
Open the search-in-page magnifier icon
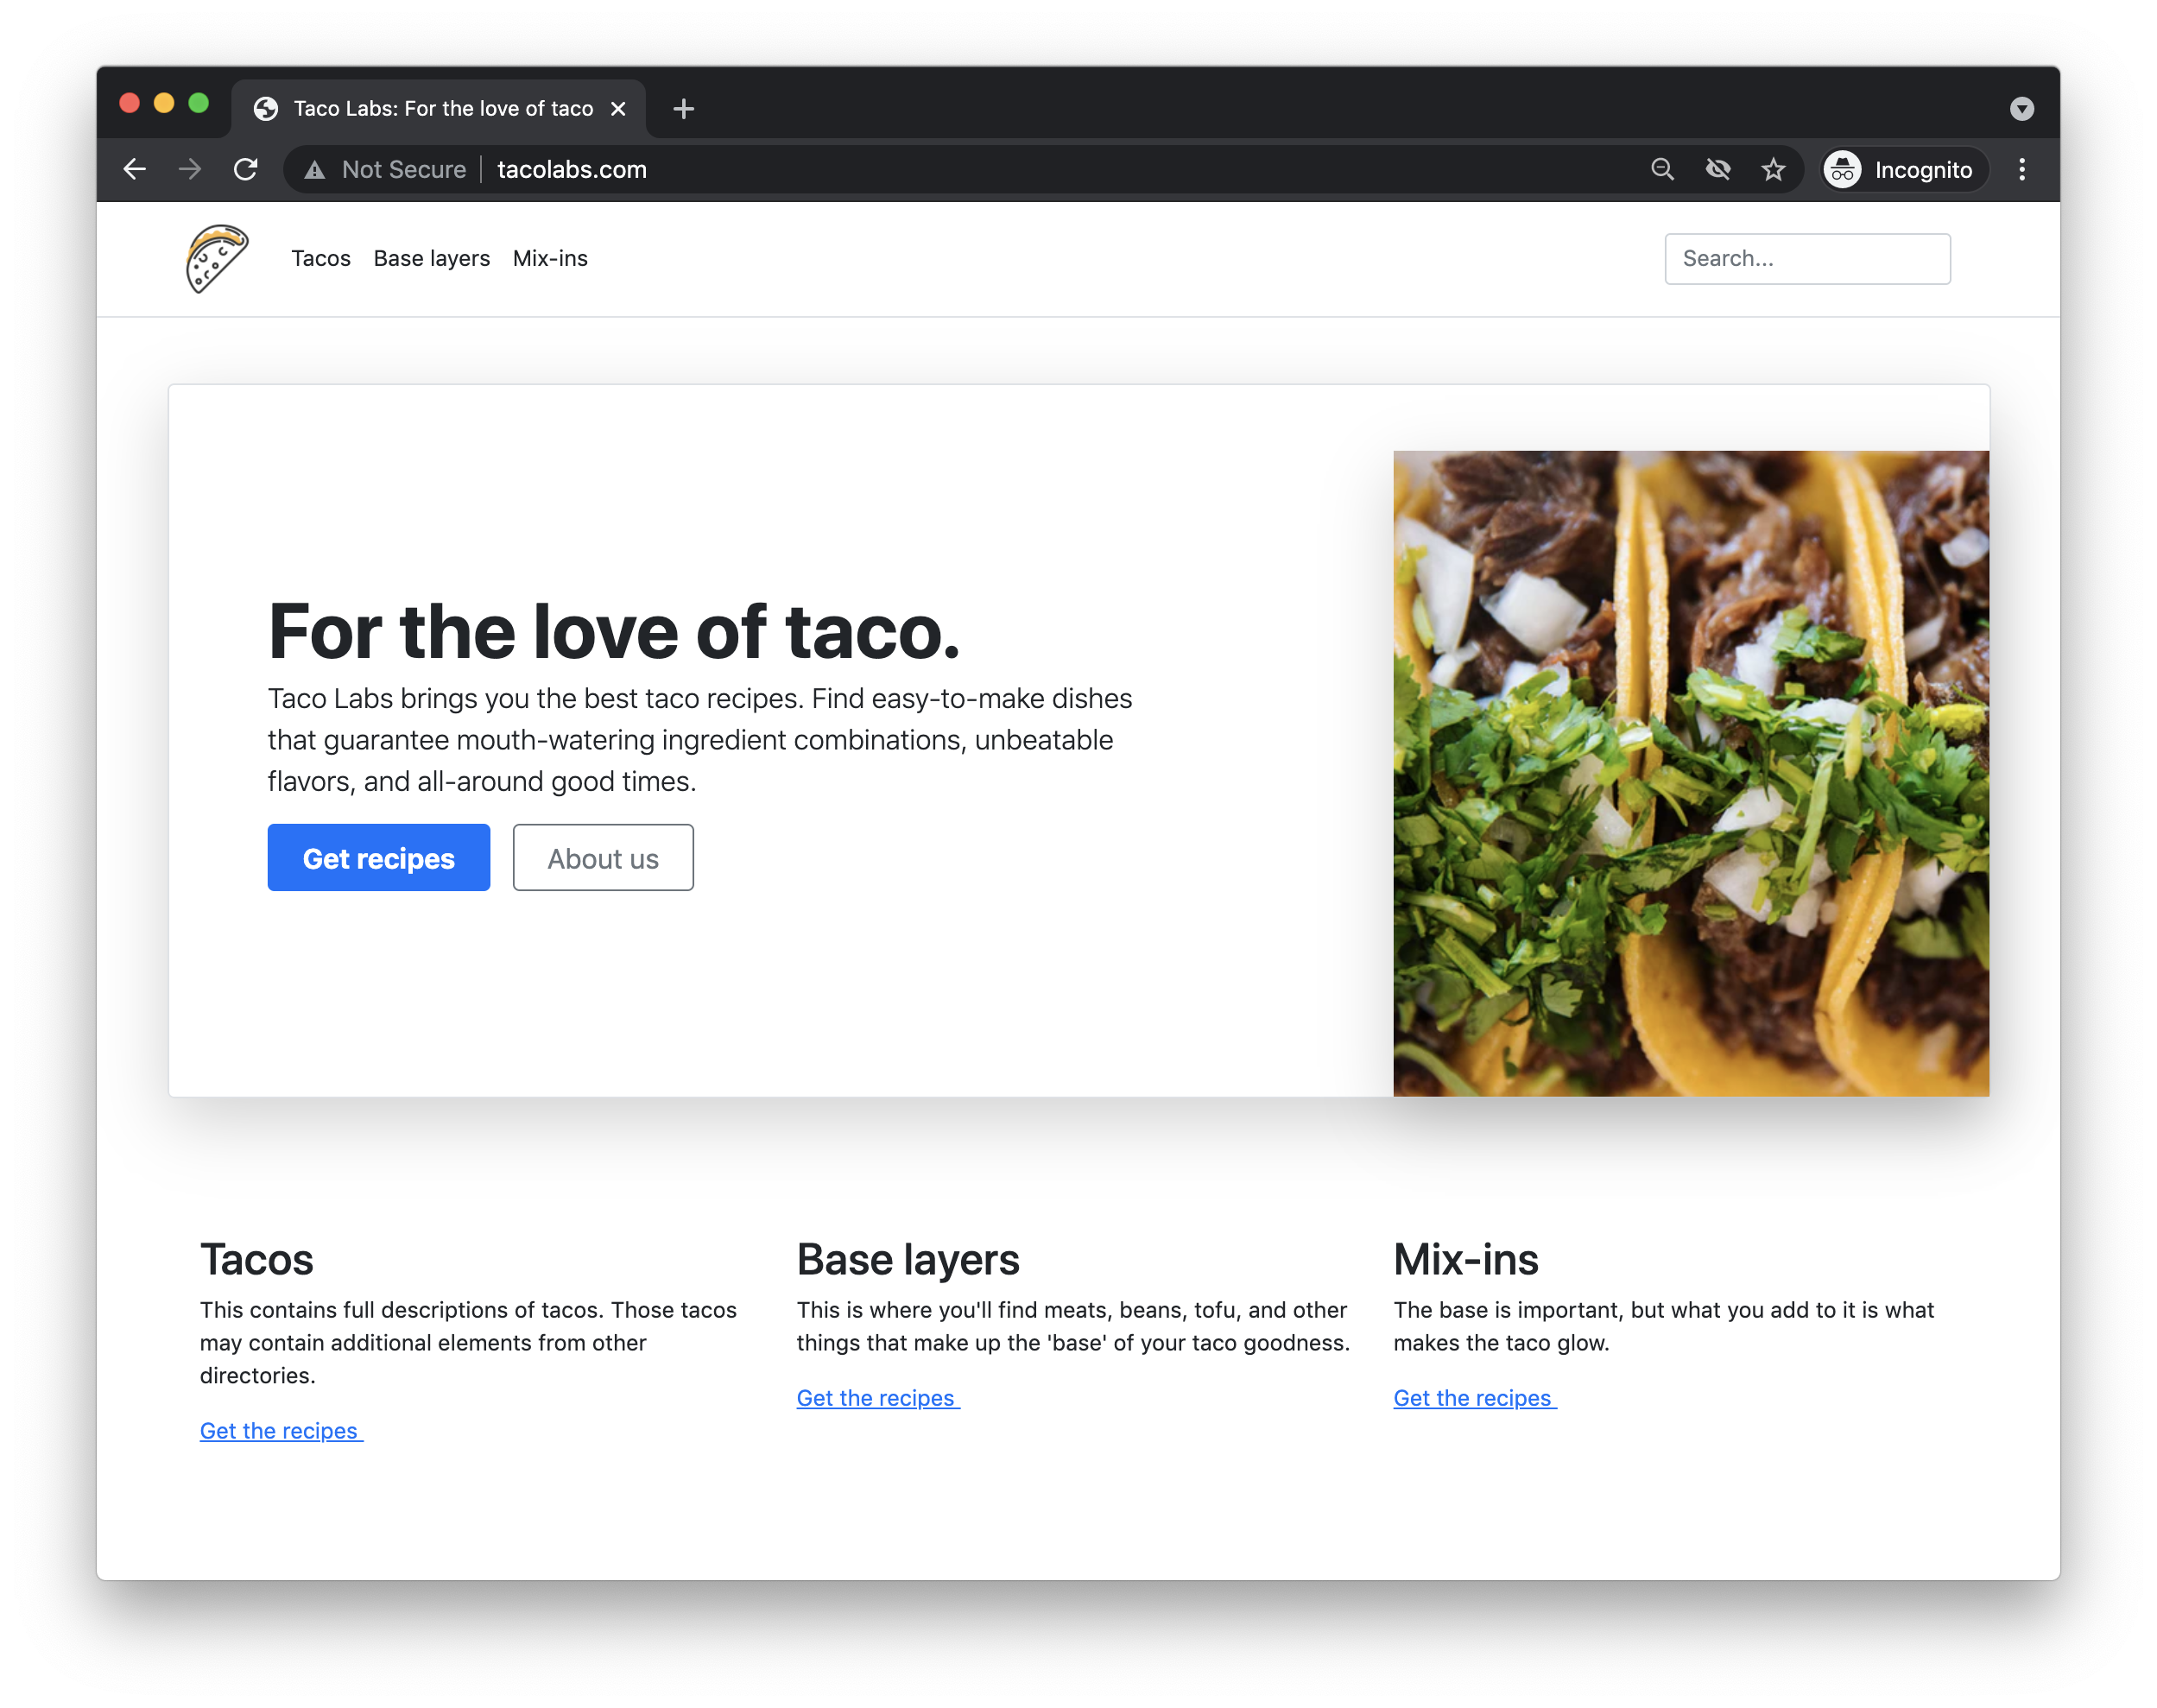point(1663,169)
